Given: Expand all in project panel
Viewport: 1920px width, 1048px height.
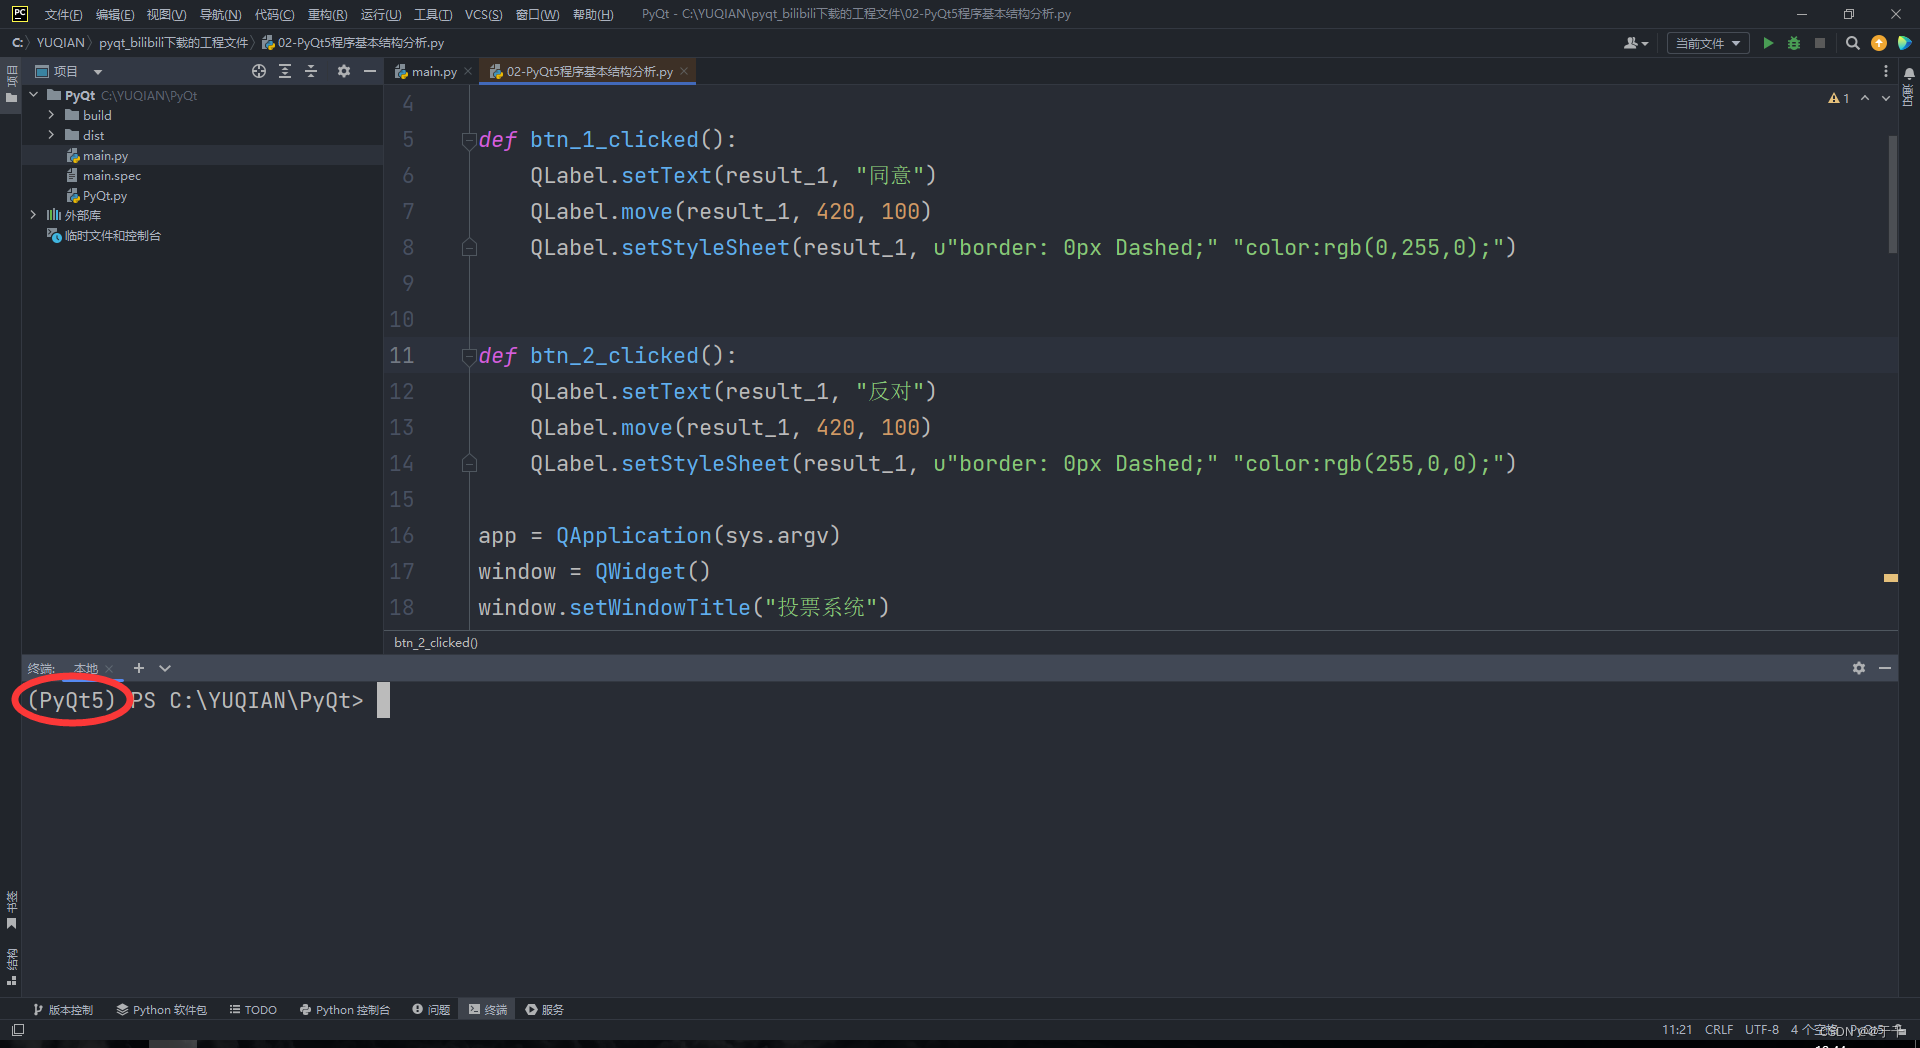Looking at the screenshot, I should [285, 71].
